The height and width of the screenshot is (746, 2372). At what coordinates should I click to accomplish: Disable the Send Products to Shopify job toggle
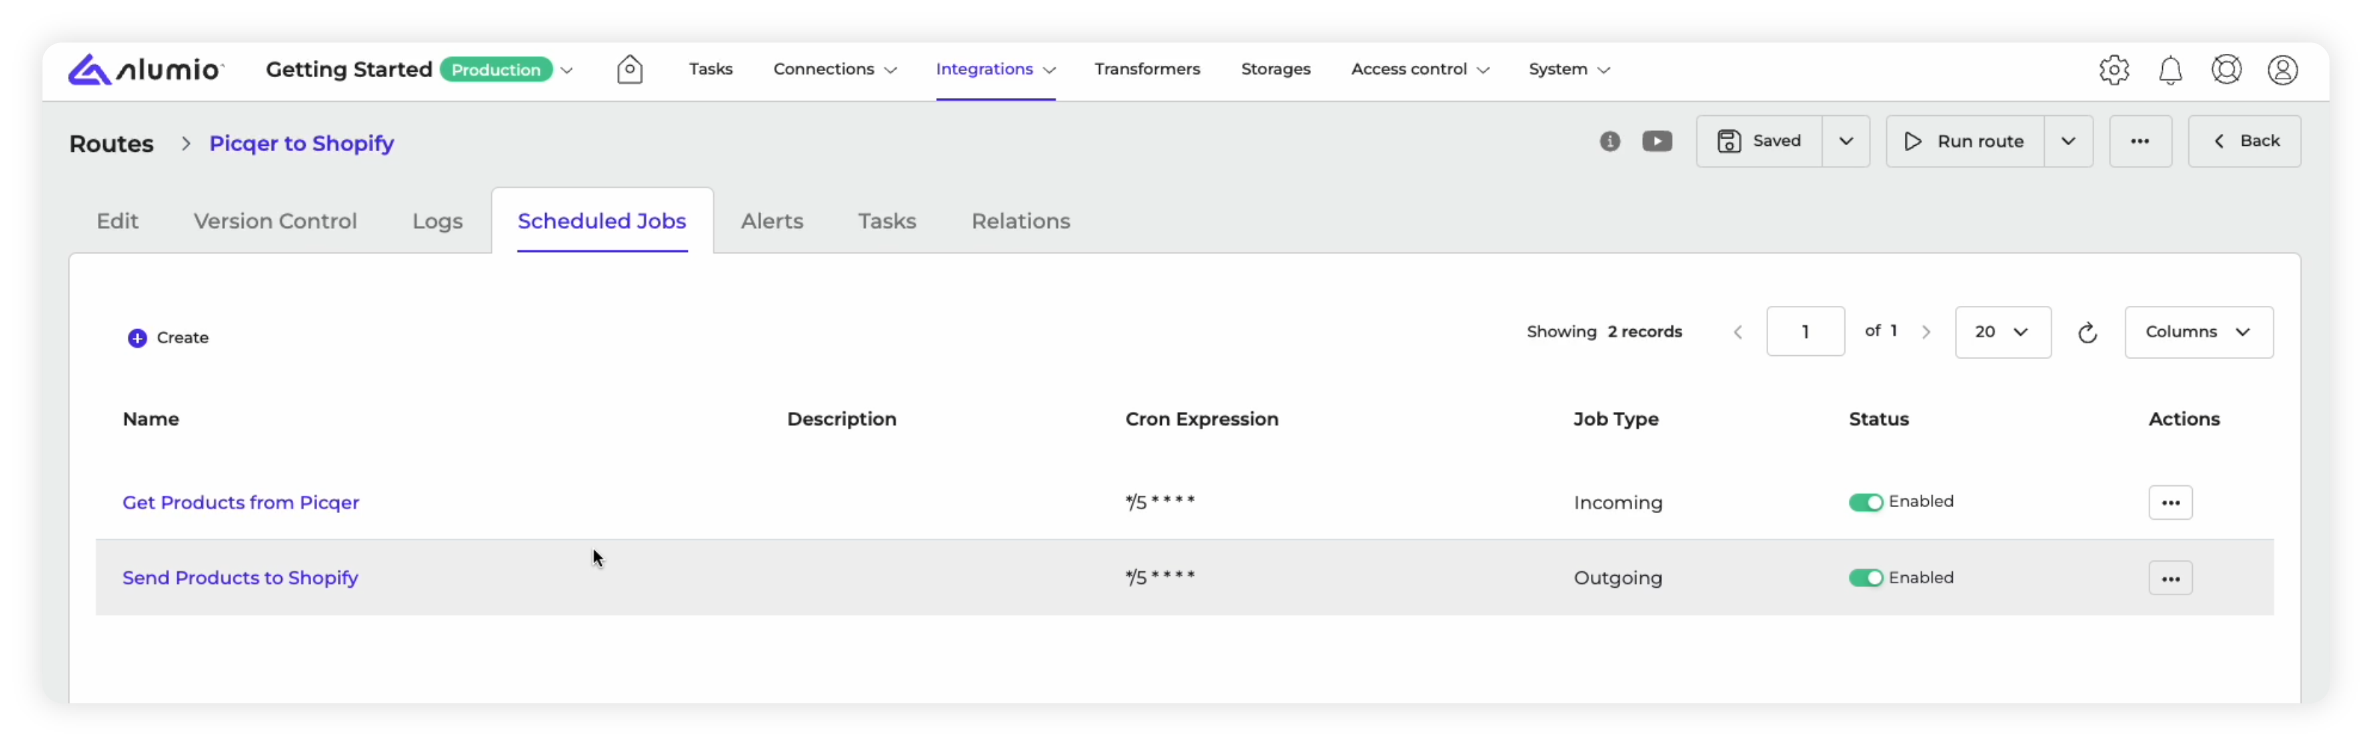pos(1866,578)
